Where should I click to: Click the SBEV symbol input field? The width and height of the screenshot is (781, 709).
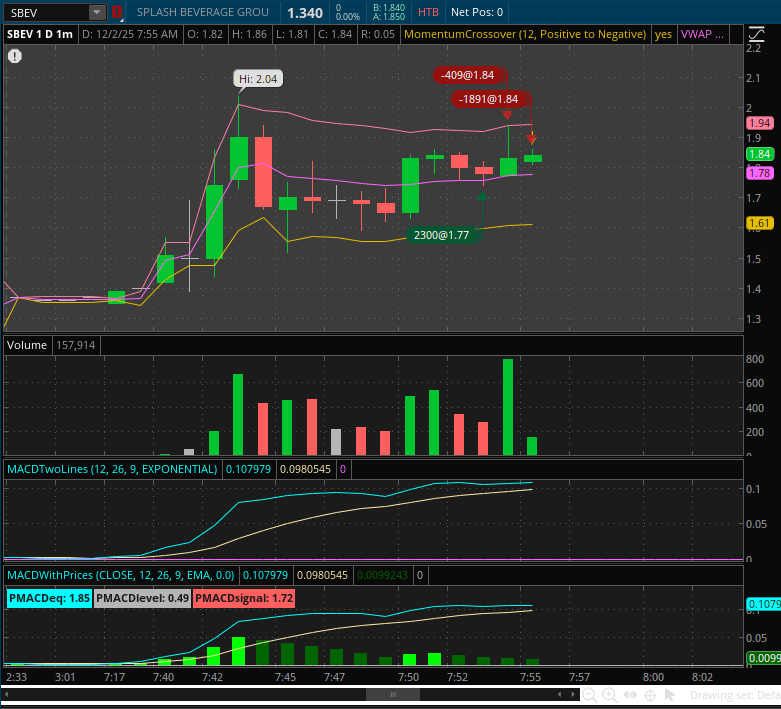[x=47, y=12]
